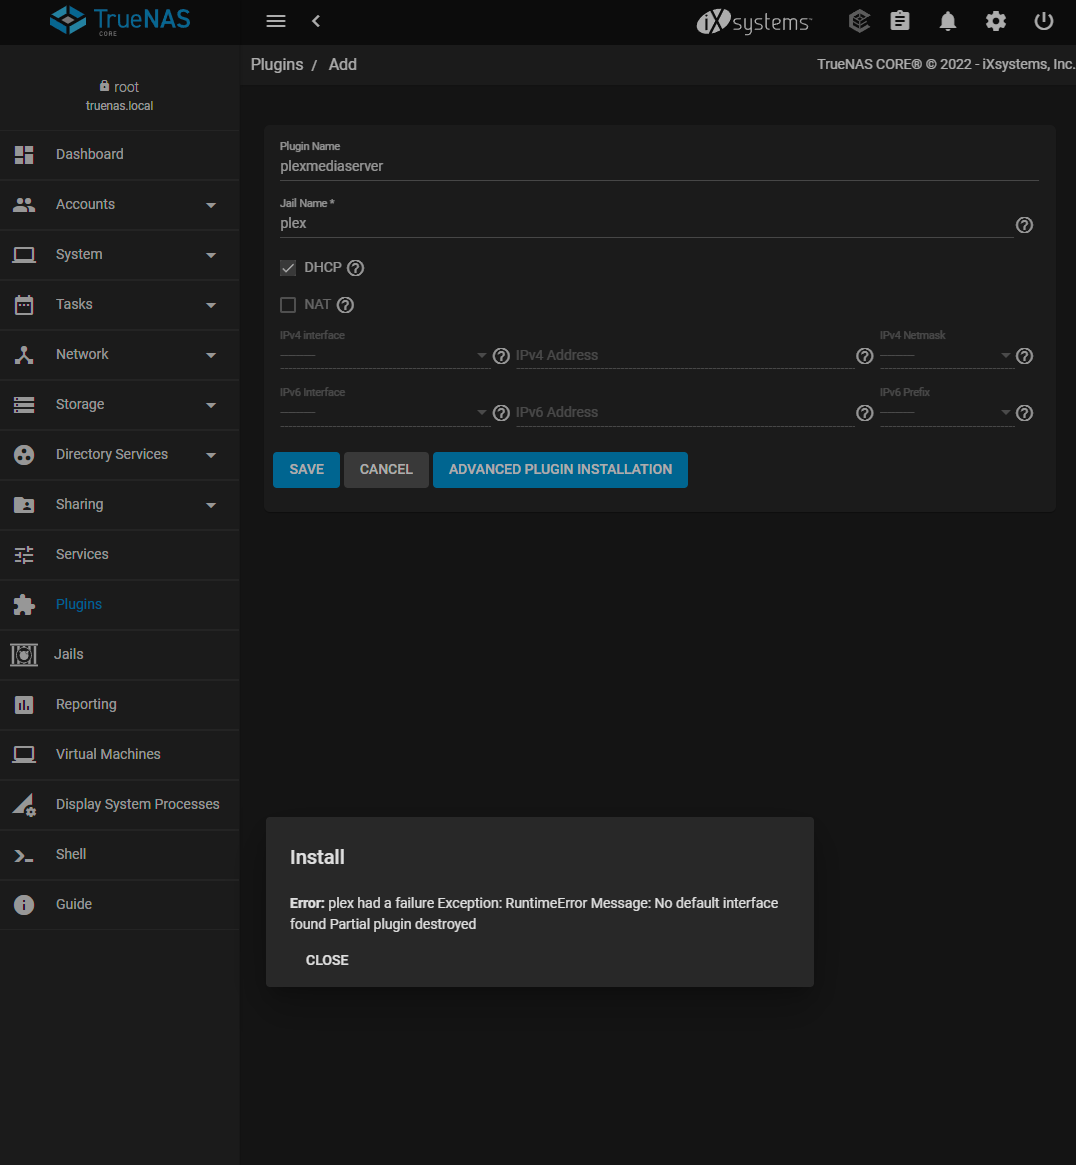Expand the Directory Services menu

[x=119, y=455]
